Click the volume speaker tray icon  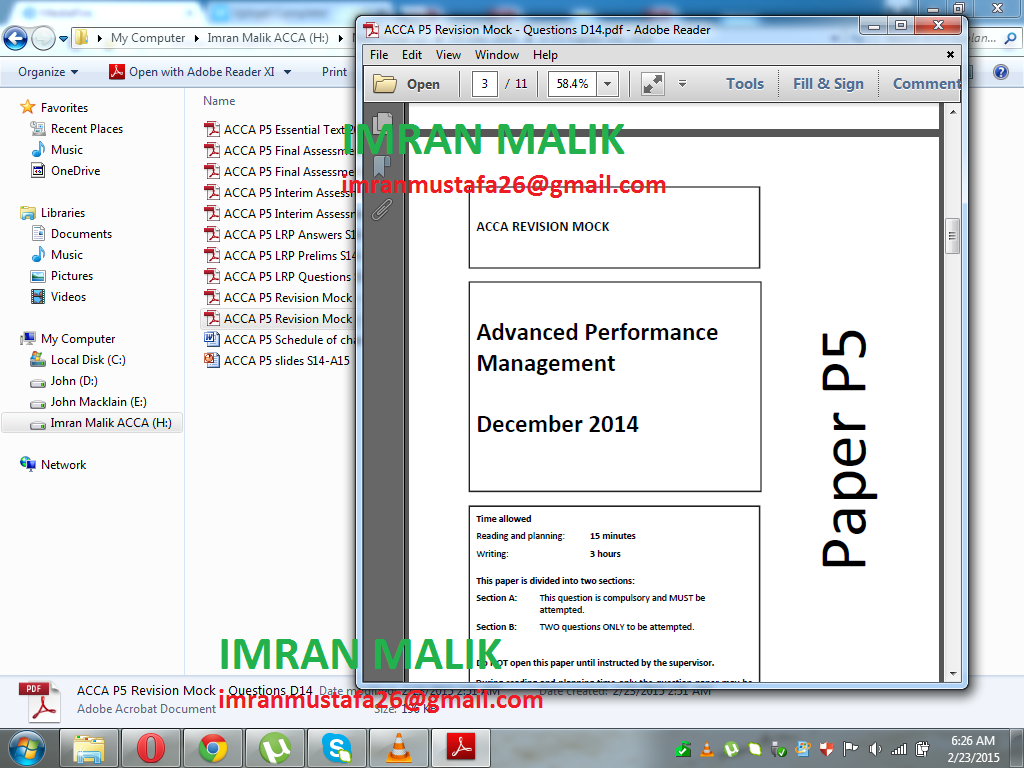(875, 749)
